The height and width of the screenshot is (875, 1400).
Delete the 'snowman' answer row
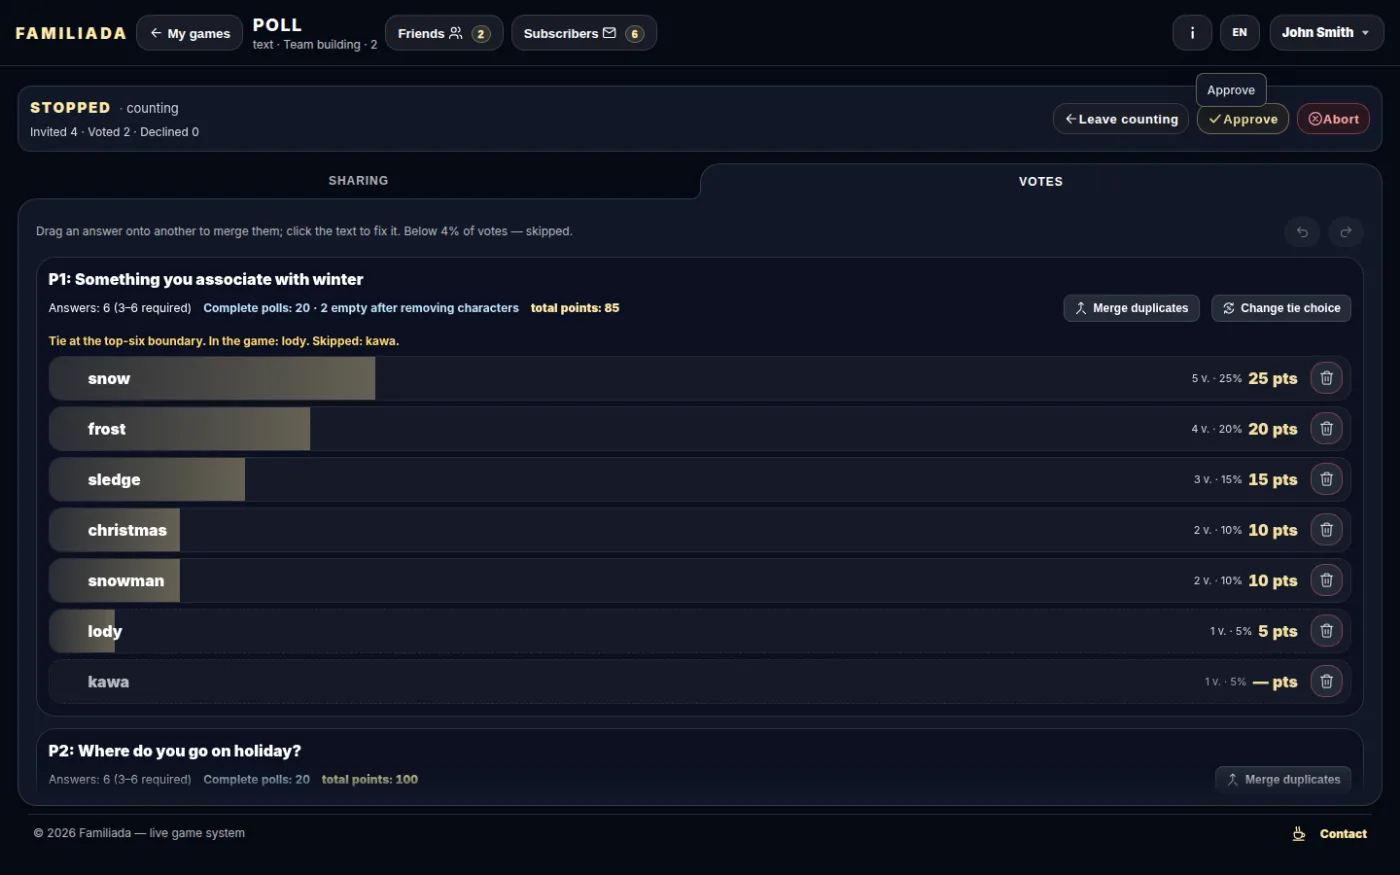(x=1326, y=580)
